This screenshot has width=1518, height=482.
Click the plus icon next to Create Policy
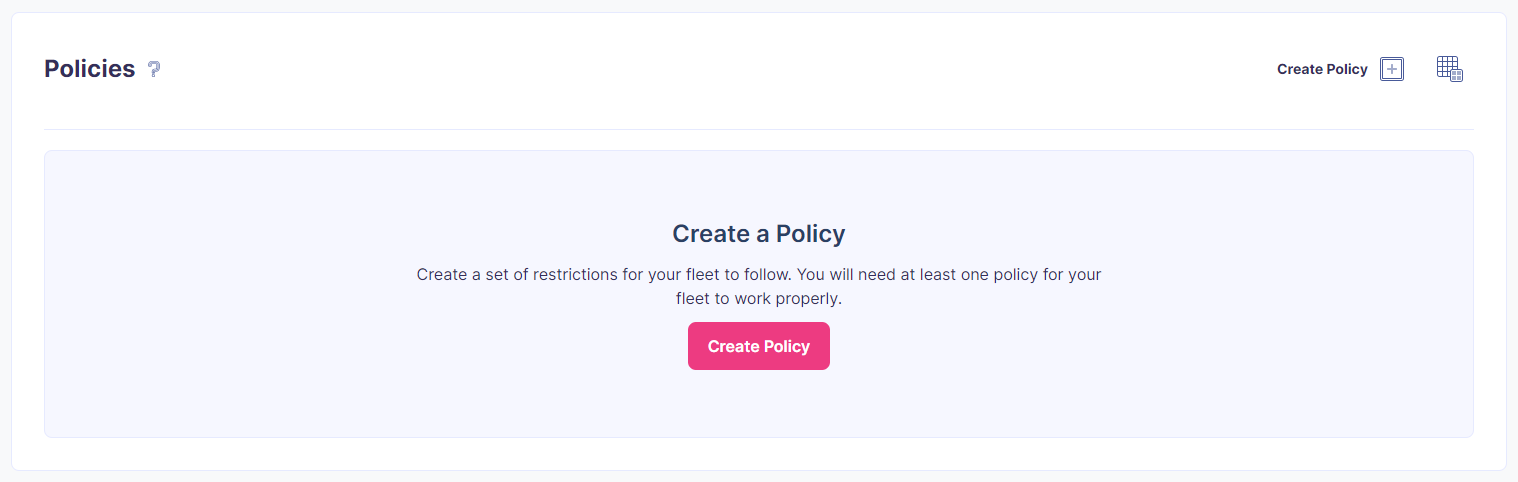tap(1391, 69)
